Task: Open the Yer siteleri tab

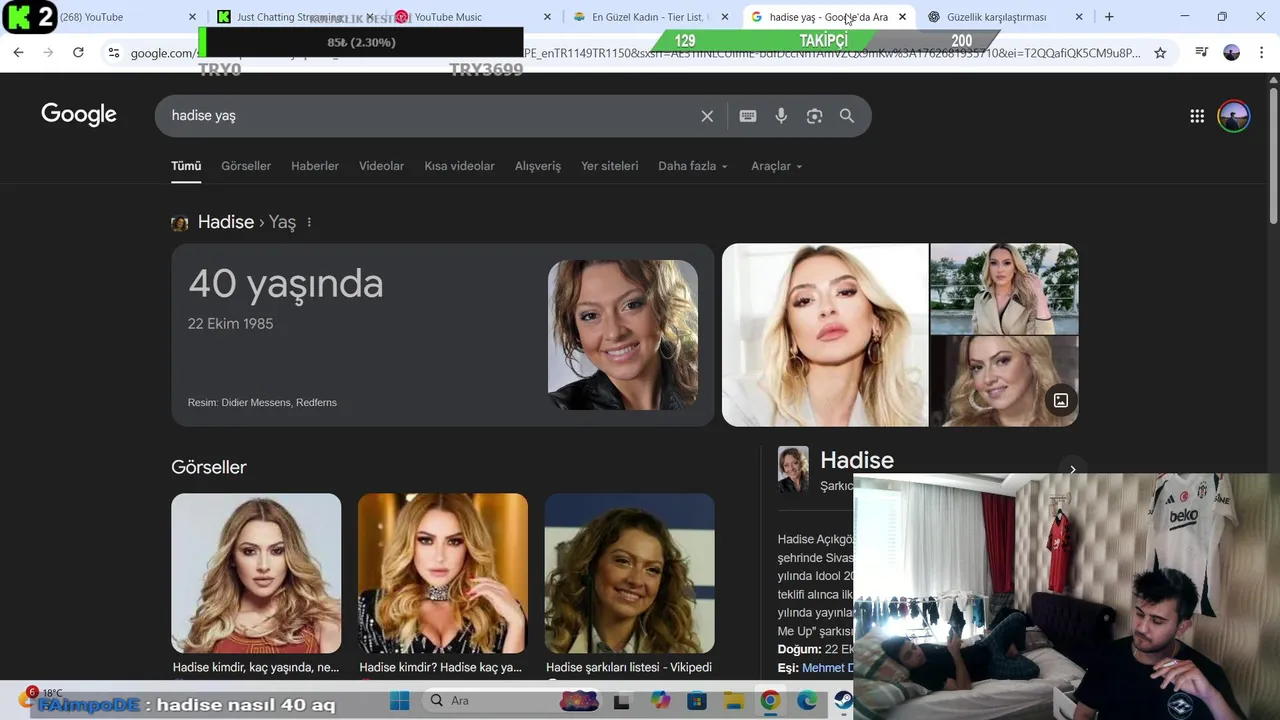Action: pyautogui.click(x=610, y=166)
